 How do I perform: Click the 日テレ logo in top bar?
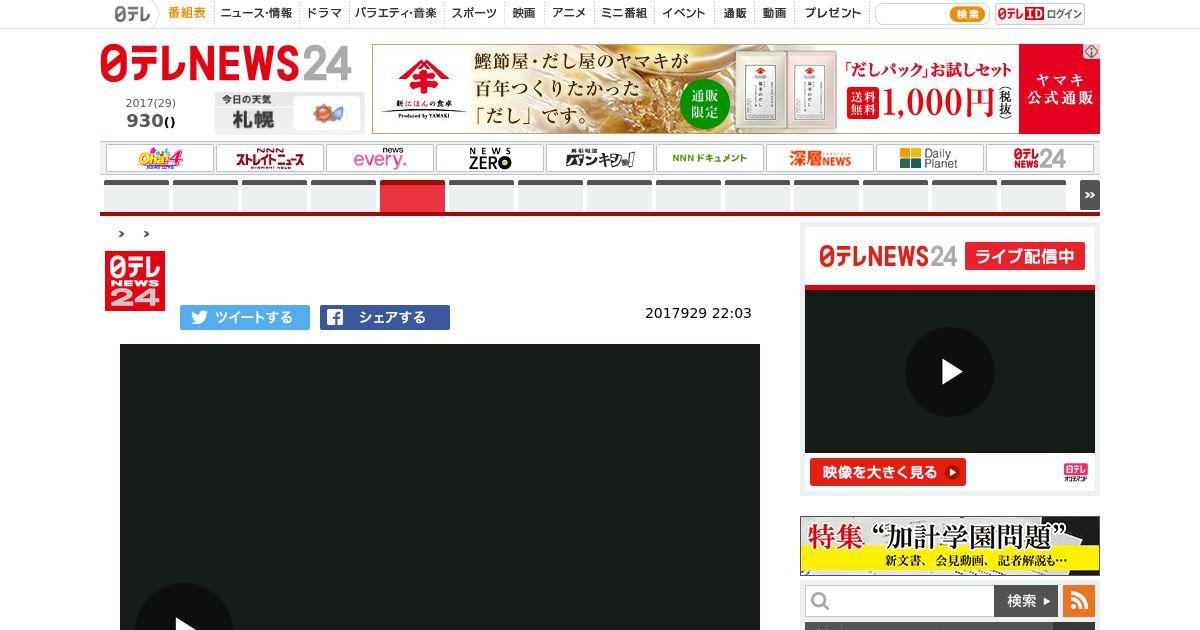132,14
